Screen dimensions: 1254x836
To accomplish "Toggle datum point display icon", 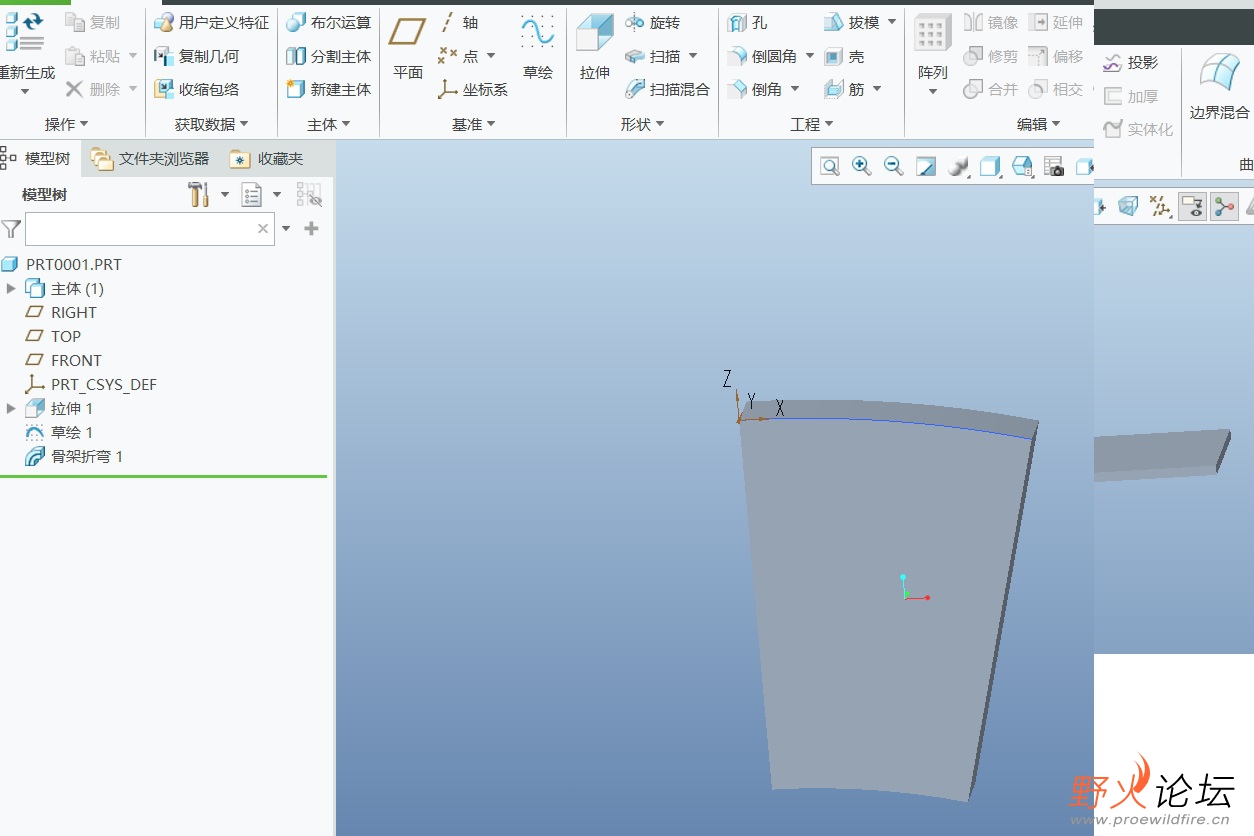I will pos(1160,207).
